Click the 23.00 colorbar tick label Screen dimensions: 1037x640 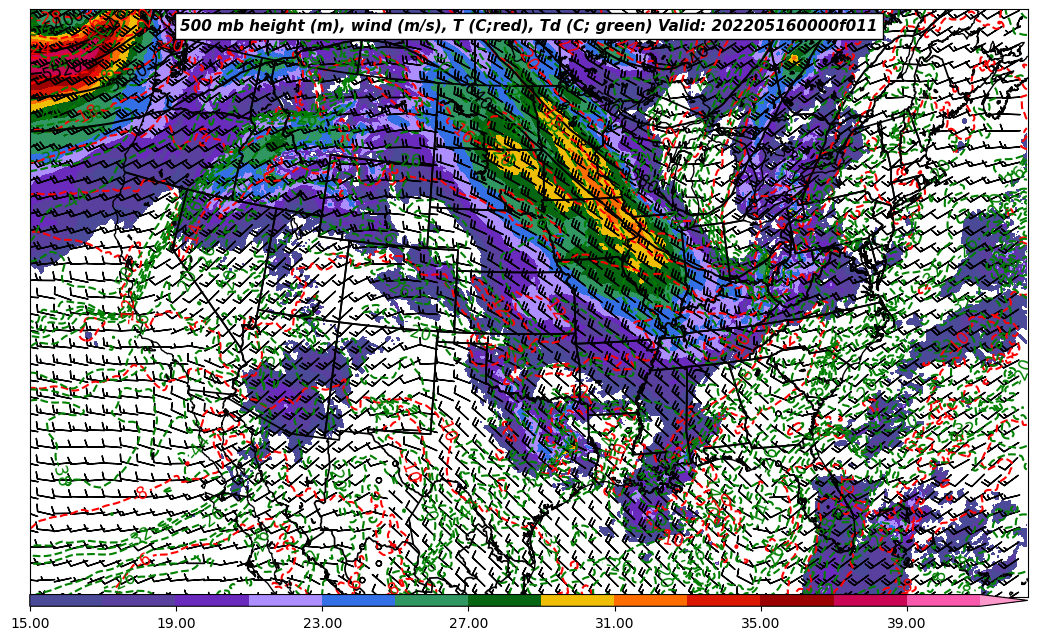tap(322, 623)
